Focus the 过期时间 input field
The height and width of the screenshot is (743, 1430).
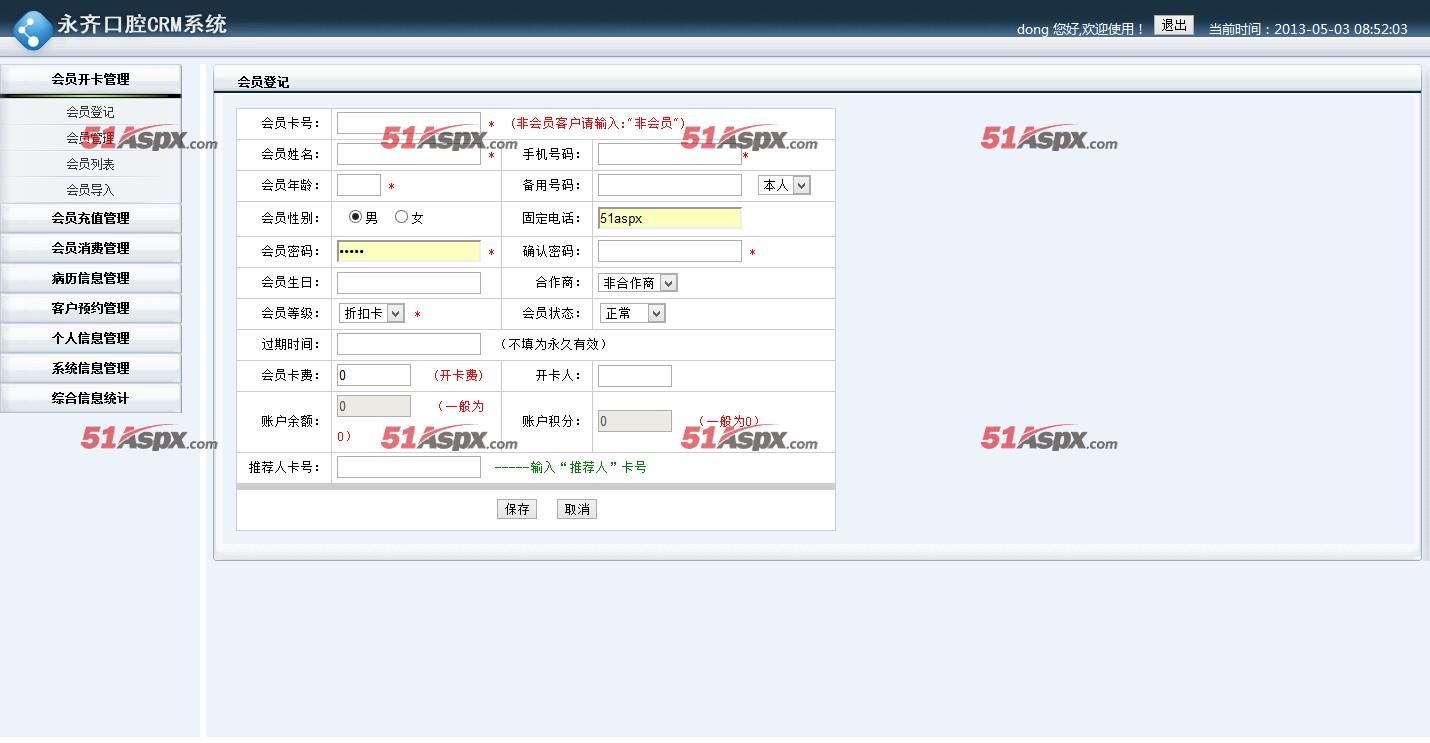(x=409, y=344)
